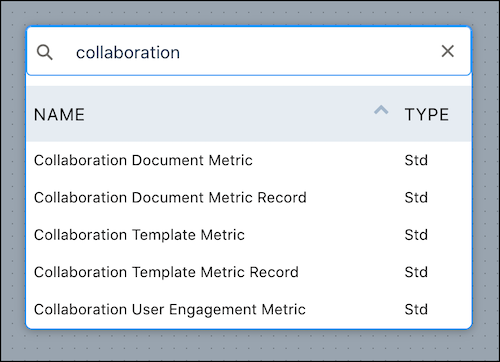Screen dimensions: 500x362
Task: Toggle sort using the NAME column arrow
Action: click(381, 110)
